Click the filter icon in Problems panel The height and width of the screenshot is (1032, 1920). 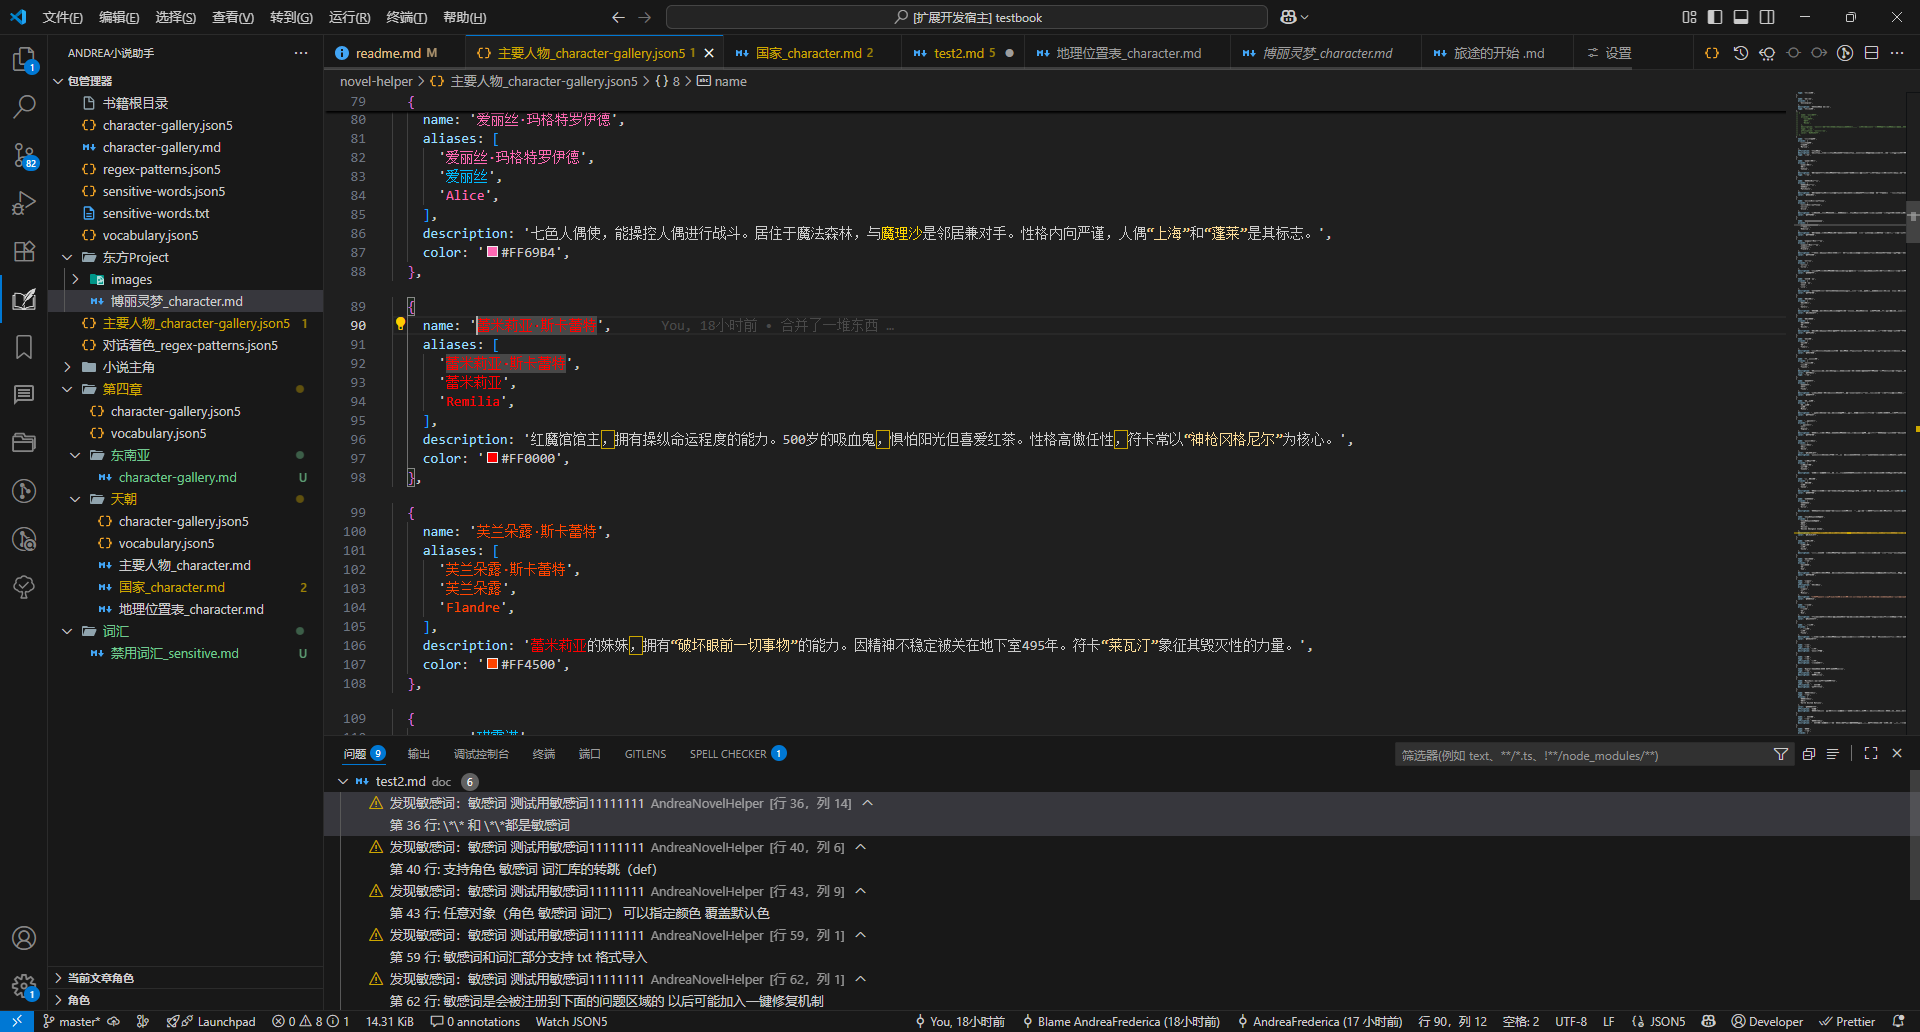click(x=1780, y=754)
